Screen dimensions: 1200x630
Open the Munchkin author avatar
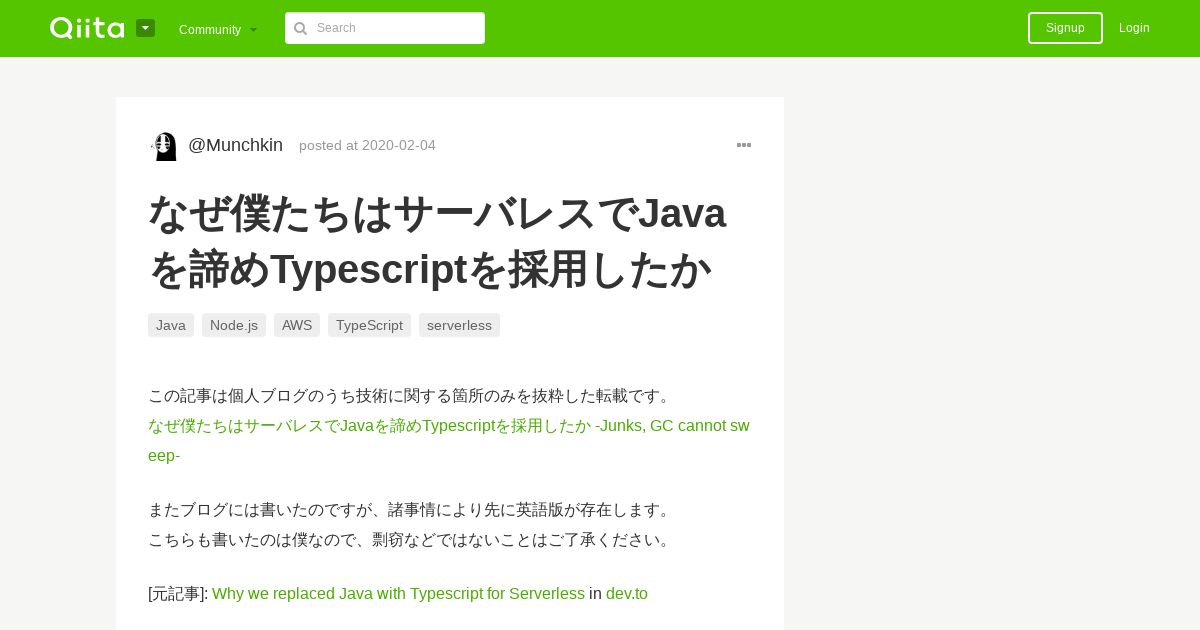coord(164,146)
